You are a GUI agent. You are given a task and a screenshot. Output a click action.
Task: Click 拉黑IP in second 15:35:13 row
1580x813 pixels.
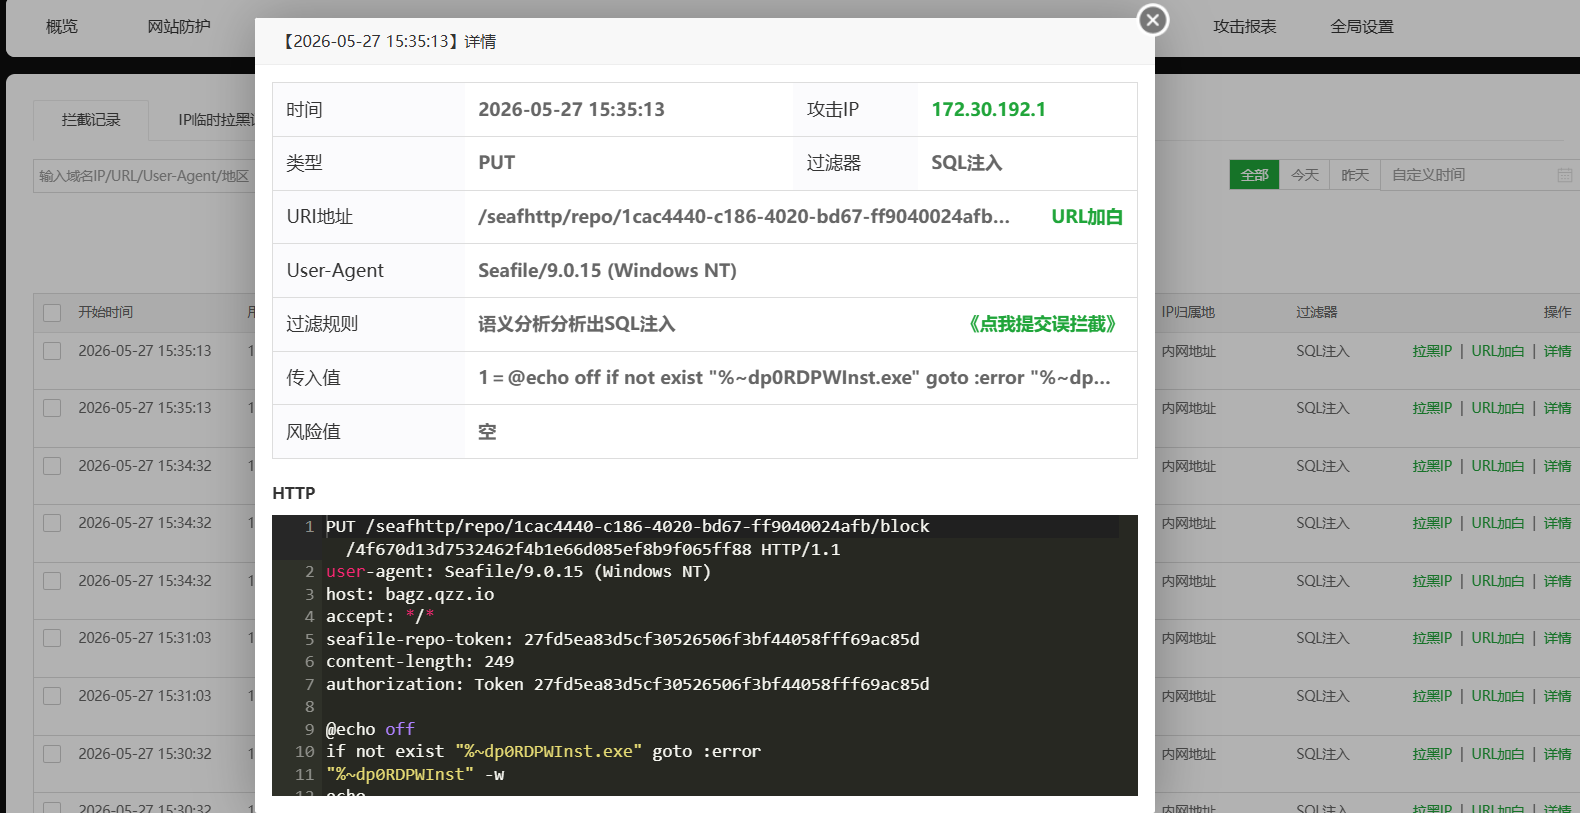click(x=1432, y=408)
